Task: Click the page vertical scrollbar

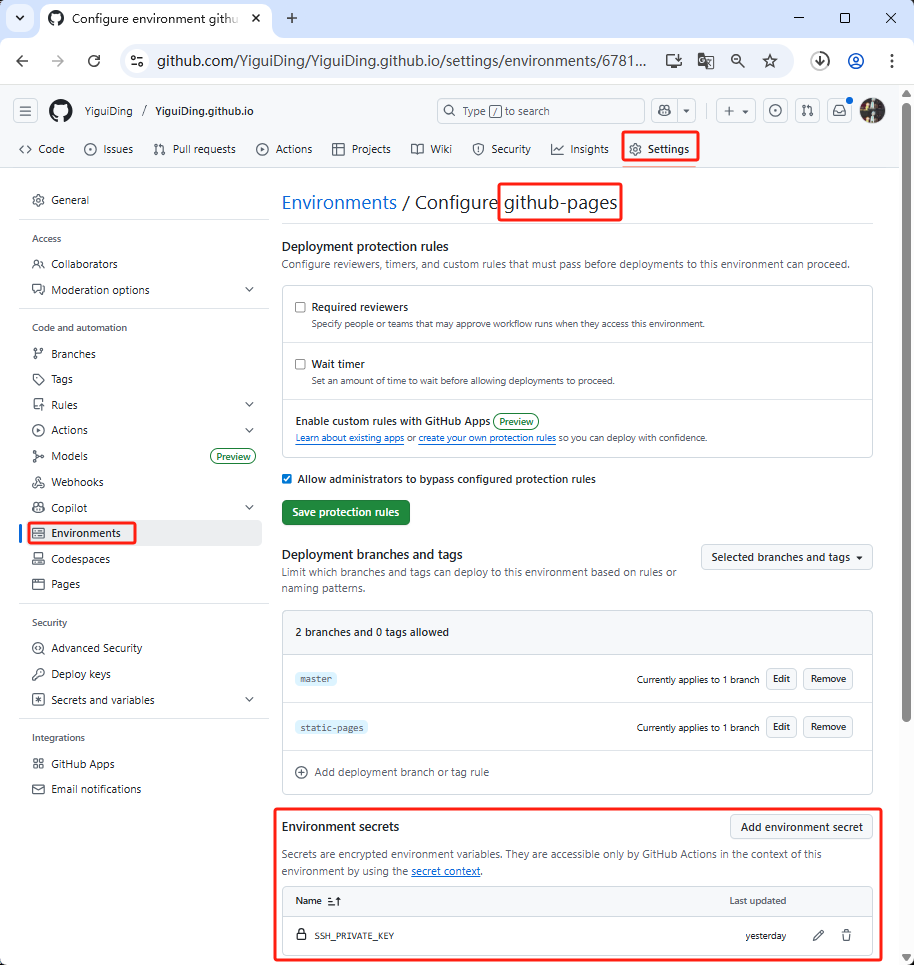Action: 906,400
